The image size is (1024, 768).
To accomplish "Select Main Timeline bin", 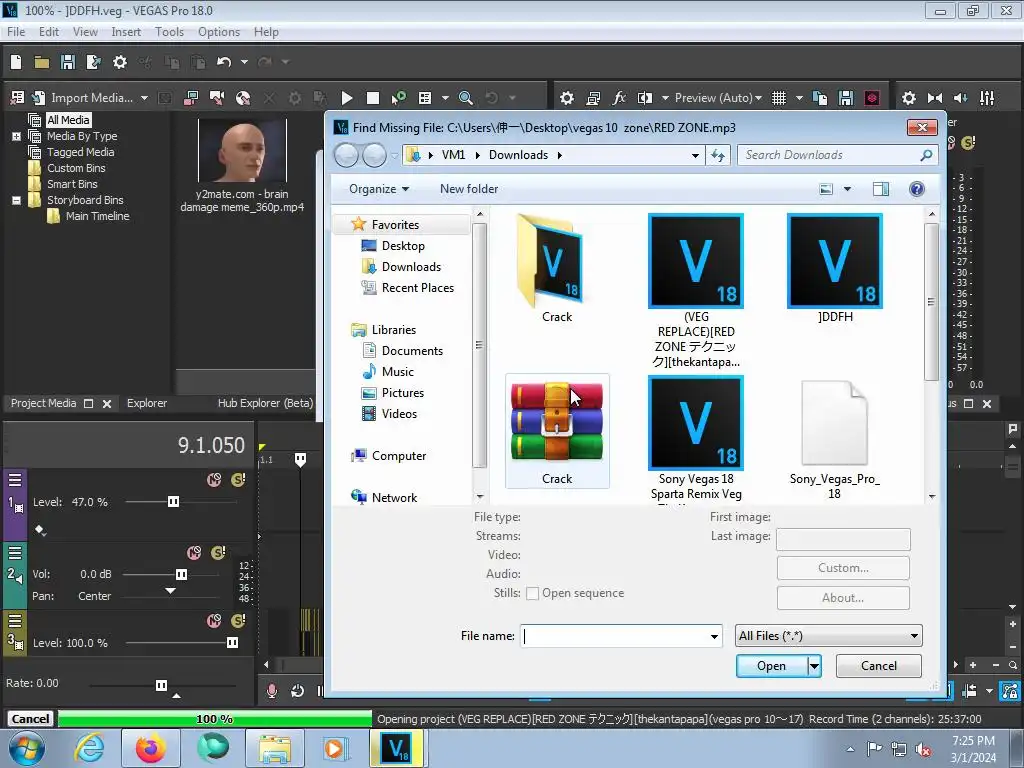I will [x=97, y=216].
